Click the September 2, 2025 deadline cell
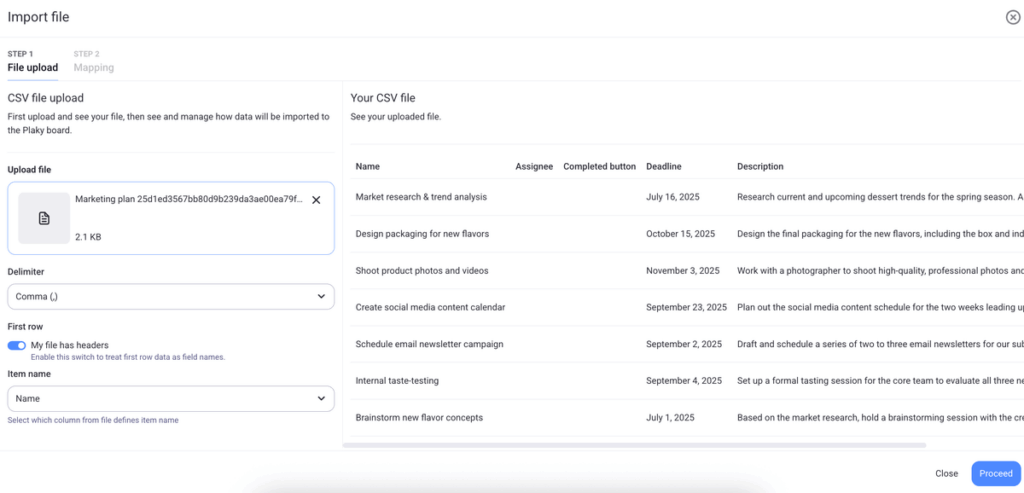This screenshot has width=1024, height=493. pyautogui.click(x=684, y=343)
